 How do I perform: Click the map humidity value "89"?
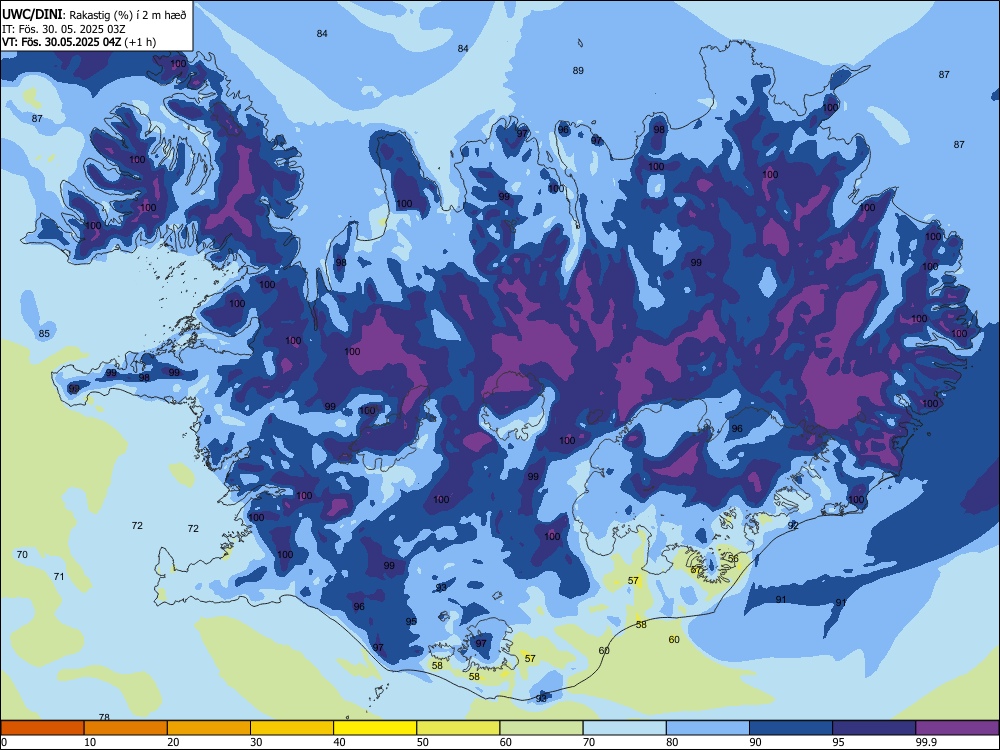click(x=578, y=71)
